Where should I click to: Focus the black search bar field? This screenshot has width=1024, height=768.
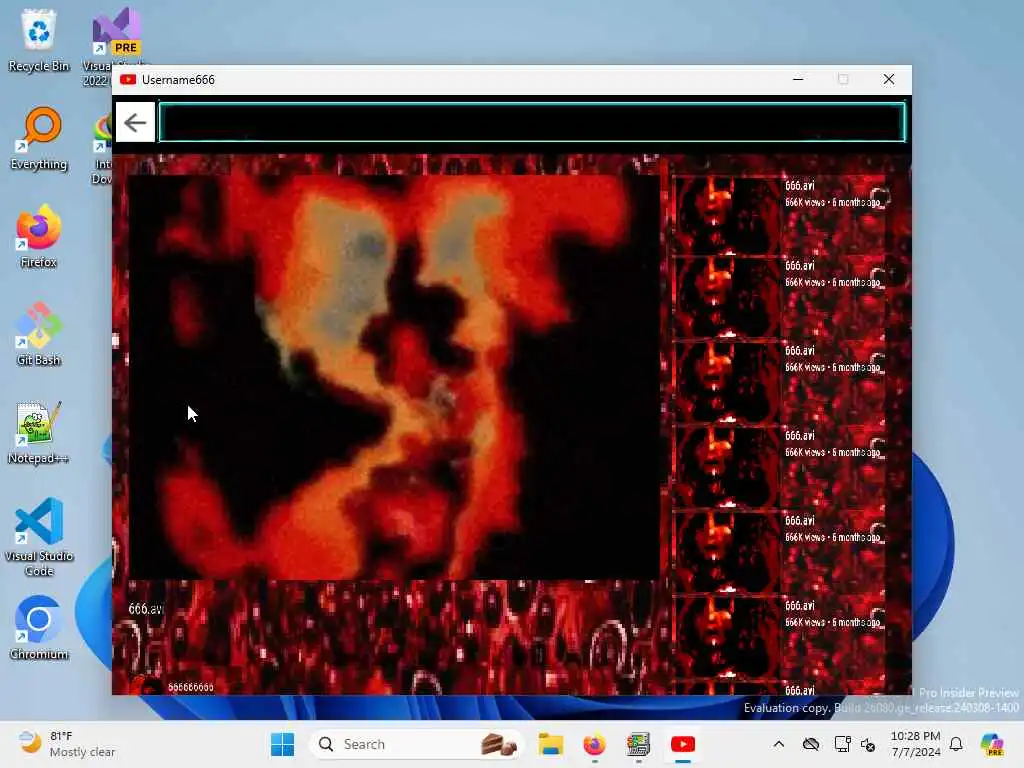pos(532,122)
